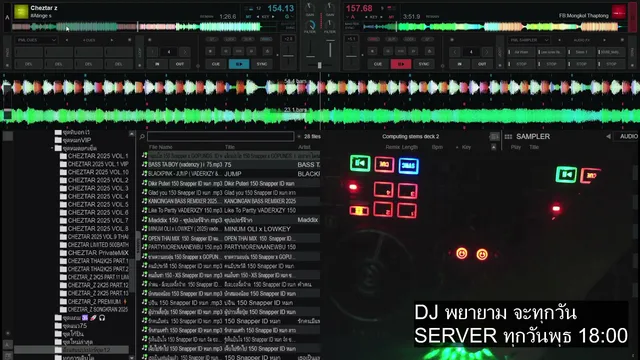This screenshot has height=360, width=640.
Task: Click the left deck KEY control
Action: tap(265, 17)
